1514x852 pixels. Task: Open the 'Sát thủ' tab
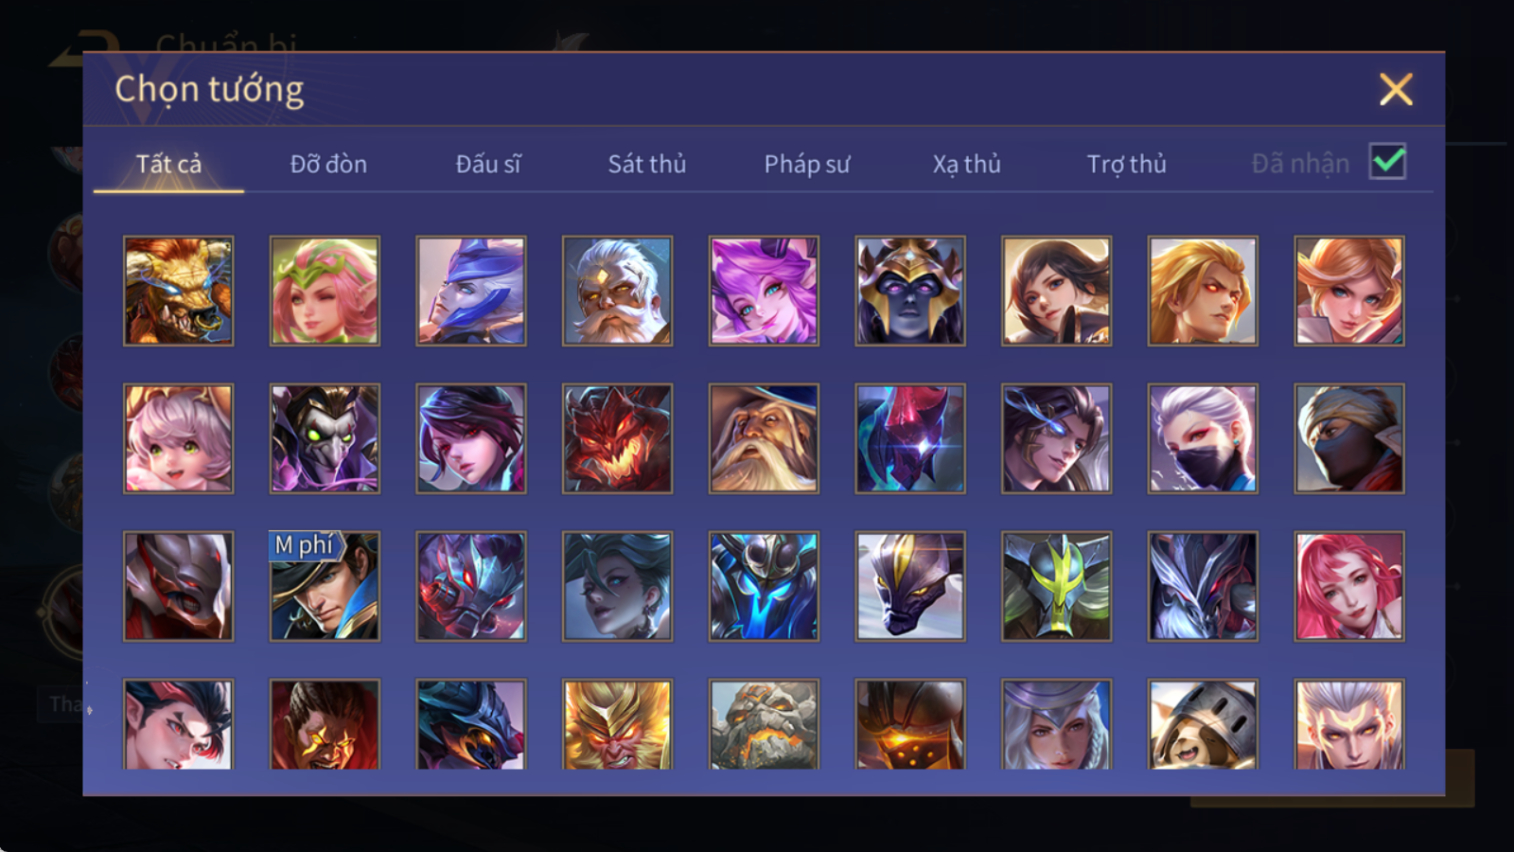click(x=647, y=164)
